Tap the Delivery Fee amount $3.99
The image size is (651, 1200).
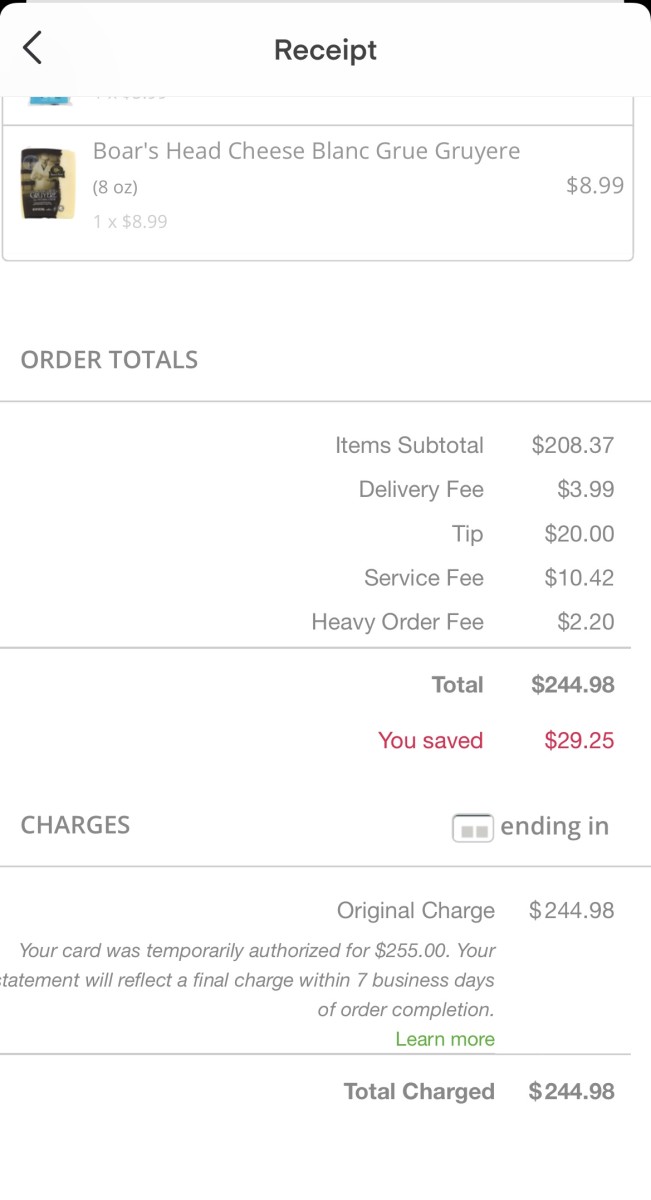coord(586,489)
